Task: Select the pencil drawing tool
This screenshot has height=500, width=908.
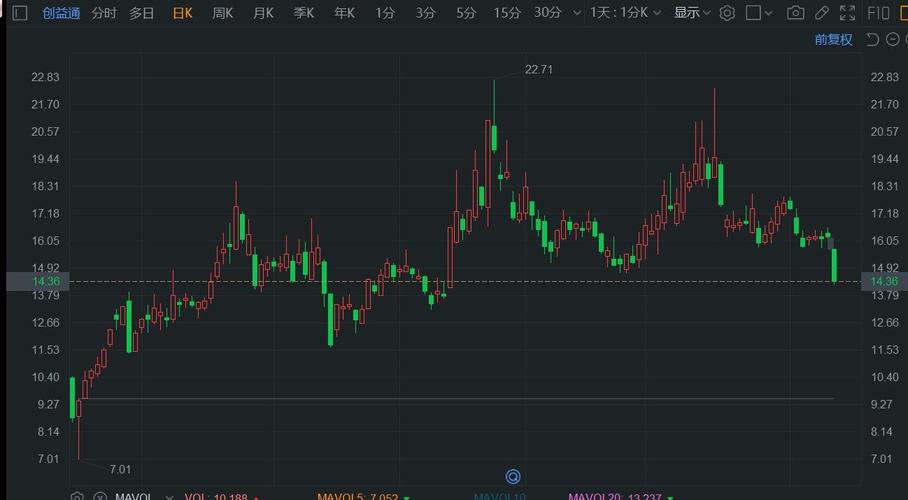Action: (x=821, y=13)
